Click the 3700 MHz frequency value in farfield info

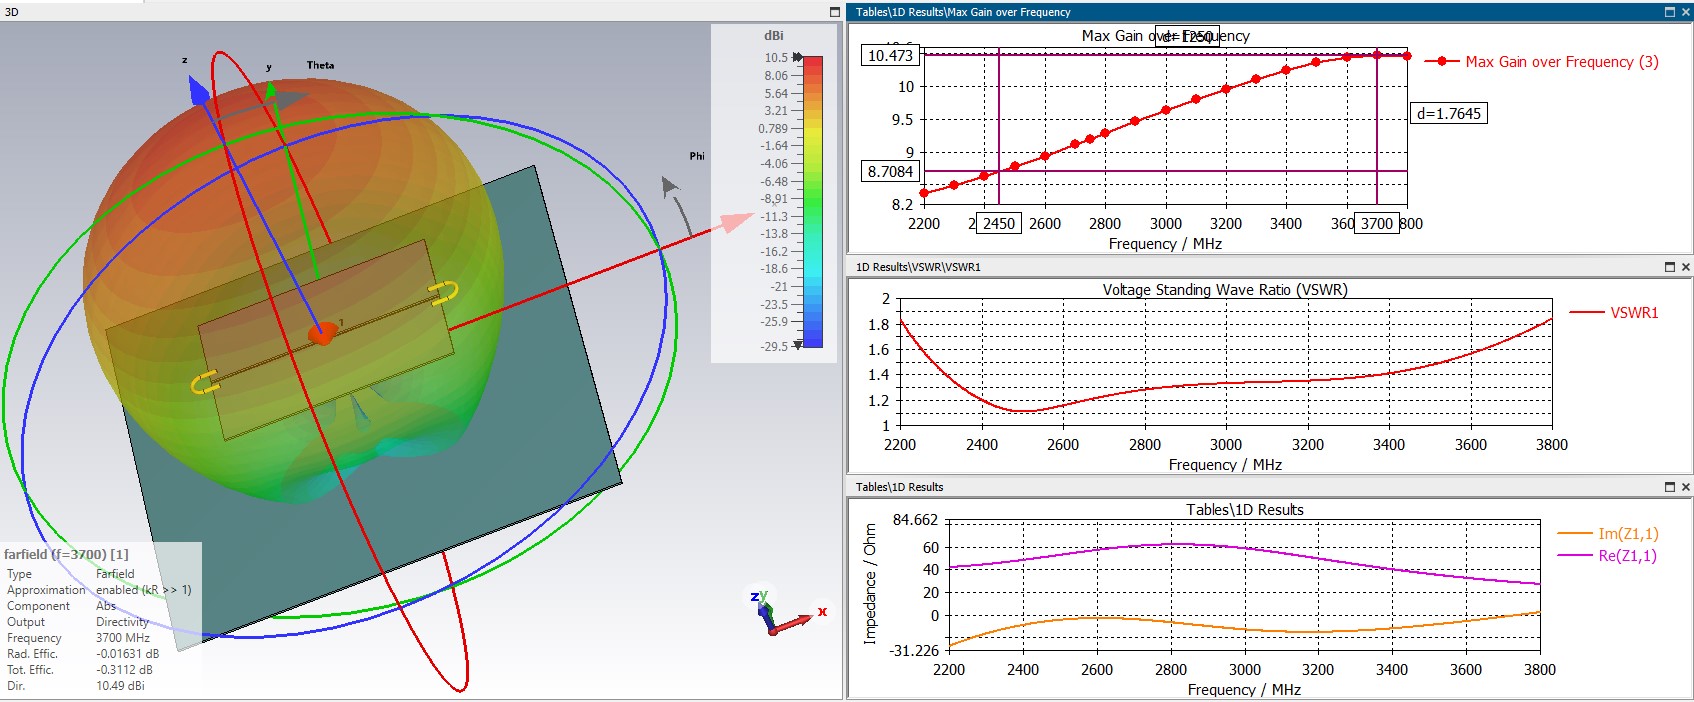[123, 638]
